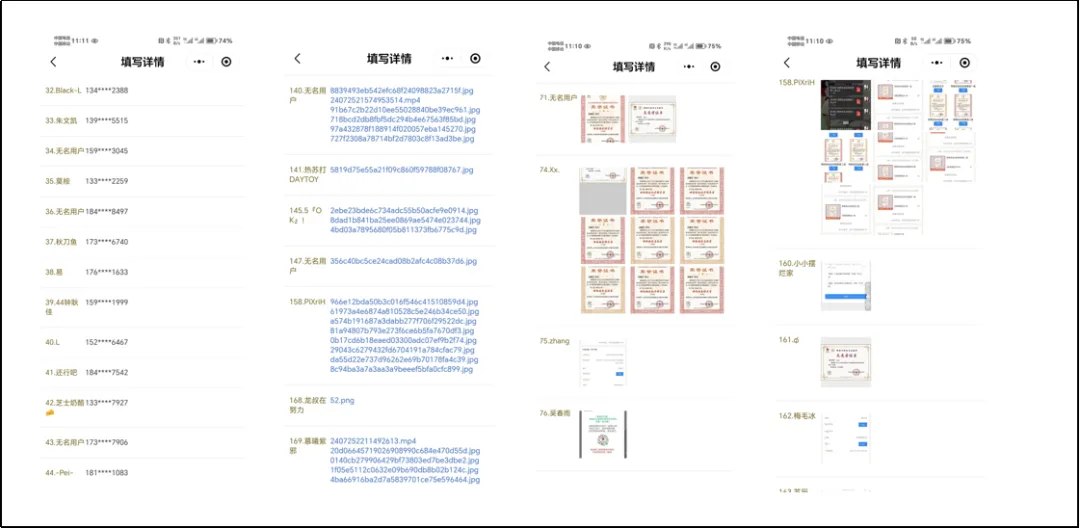Open the thumbnail beside 75.zhang

point(603,362)
